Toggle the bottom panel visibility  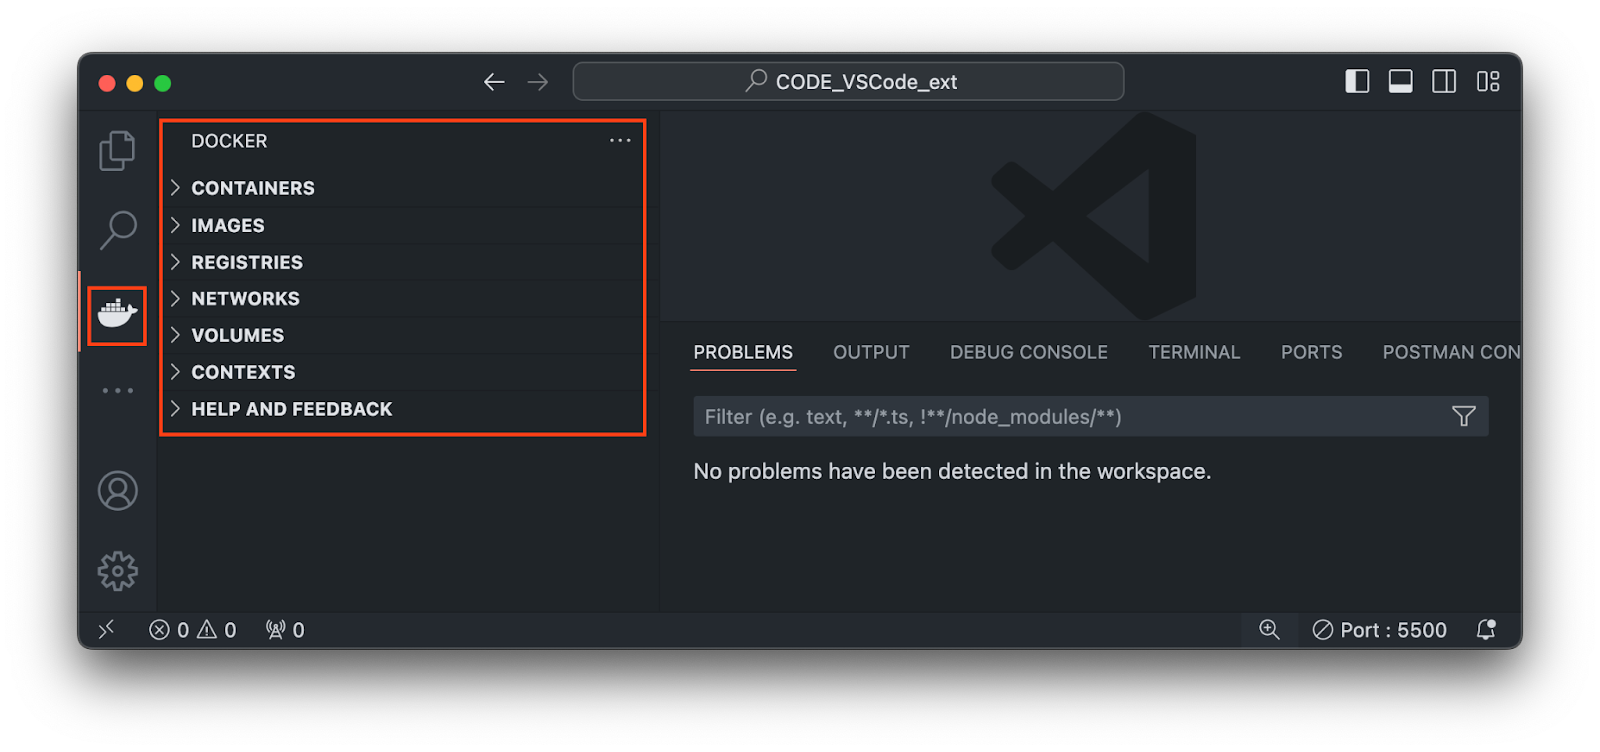[1400, 81]
